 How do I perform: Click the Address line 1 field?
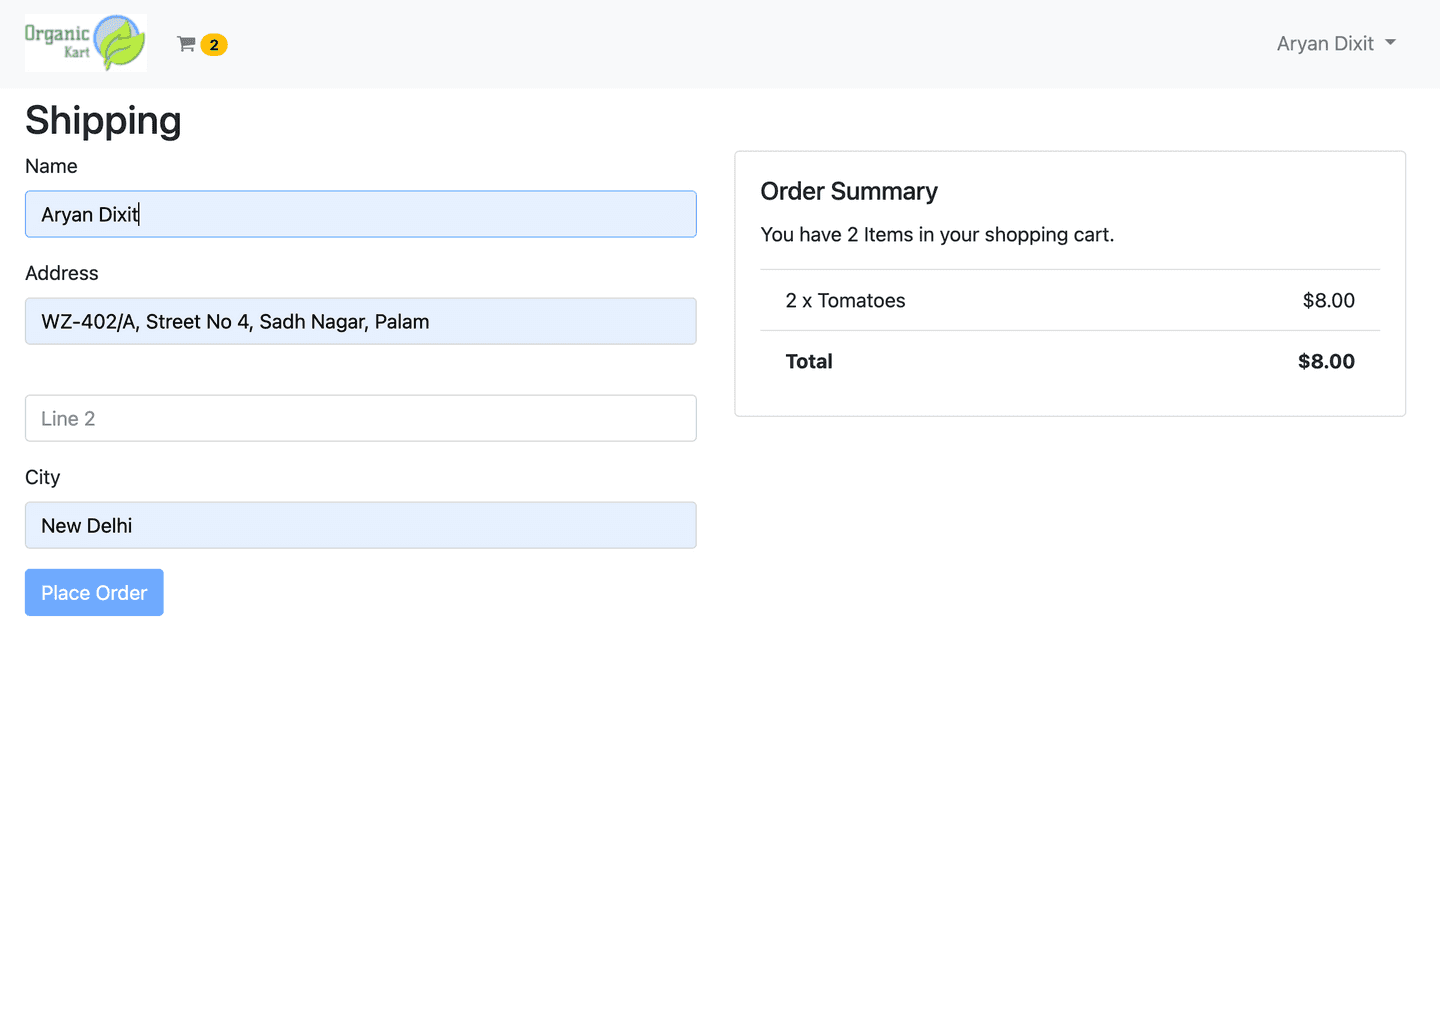[x=361, y=321]
